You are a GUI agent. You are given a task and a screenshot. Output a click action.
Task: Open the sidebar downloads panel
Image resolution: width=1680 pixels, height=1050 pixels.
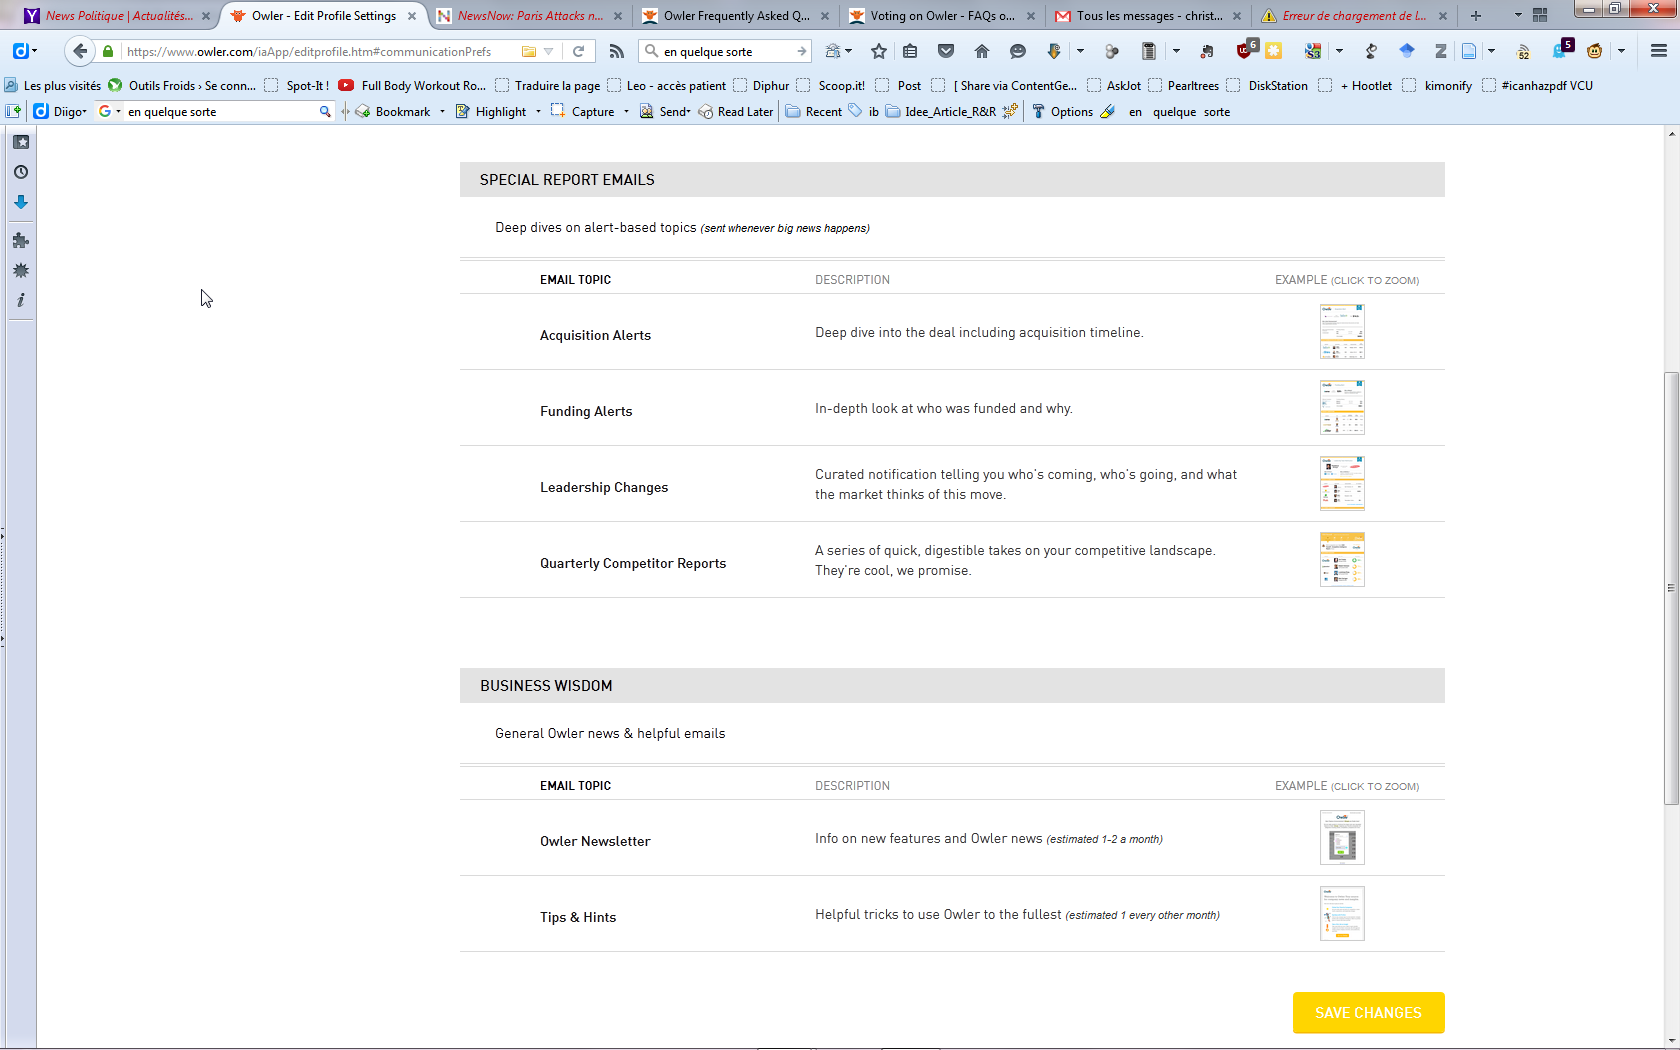click(21, 202)
